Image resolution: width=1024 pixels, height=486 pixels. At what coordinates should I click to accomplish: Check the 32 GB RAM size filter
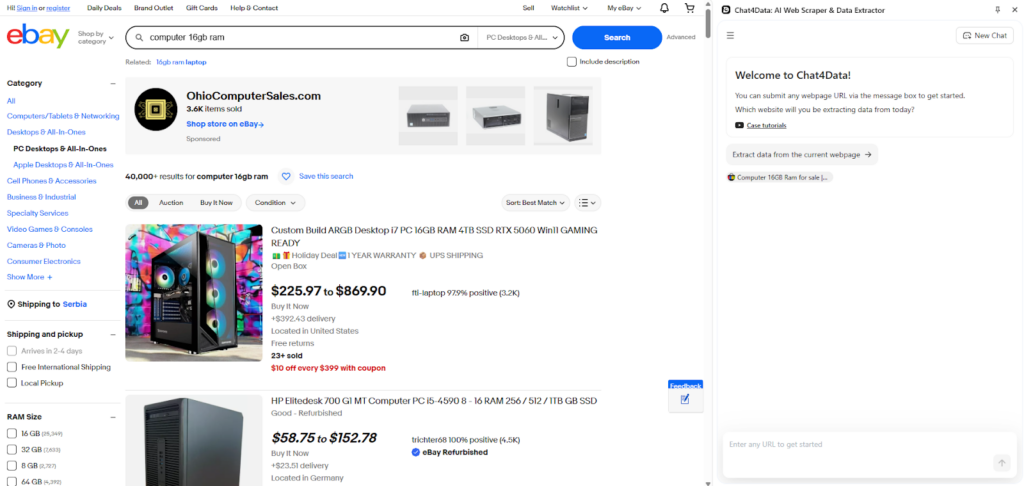[12, 449]
